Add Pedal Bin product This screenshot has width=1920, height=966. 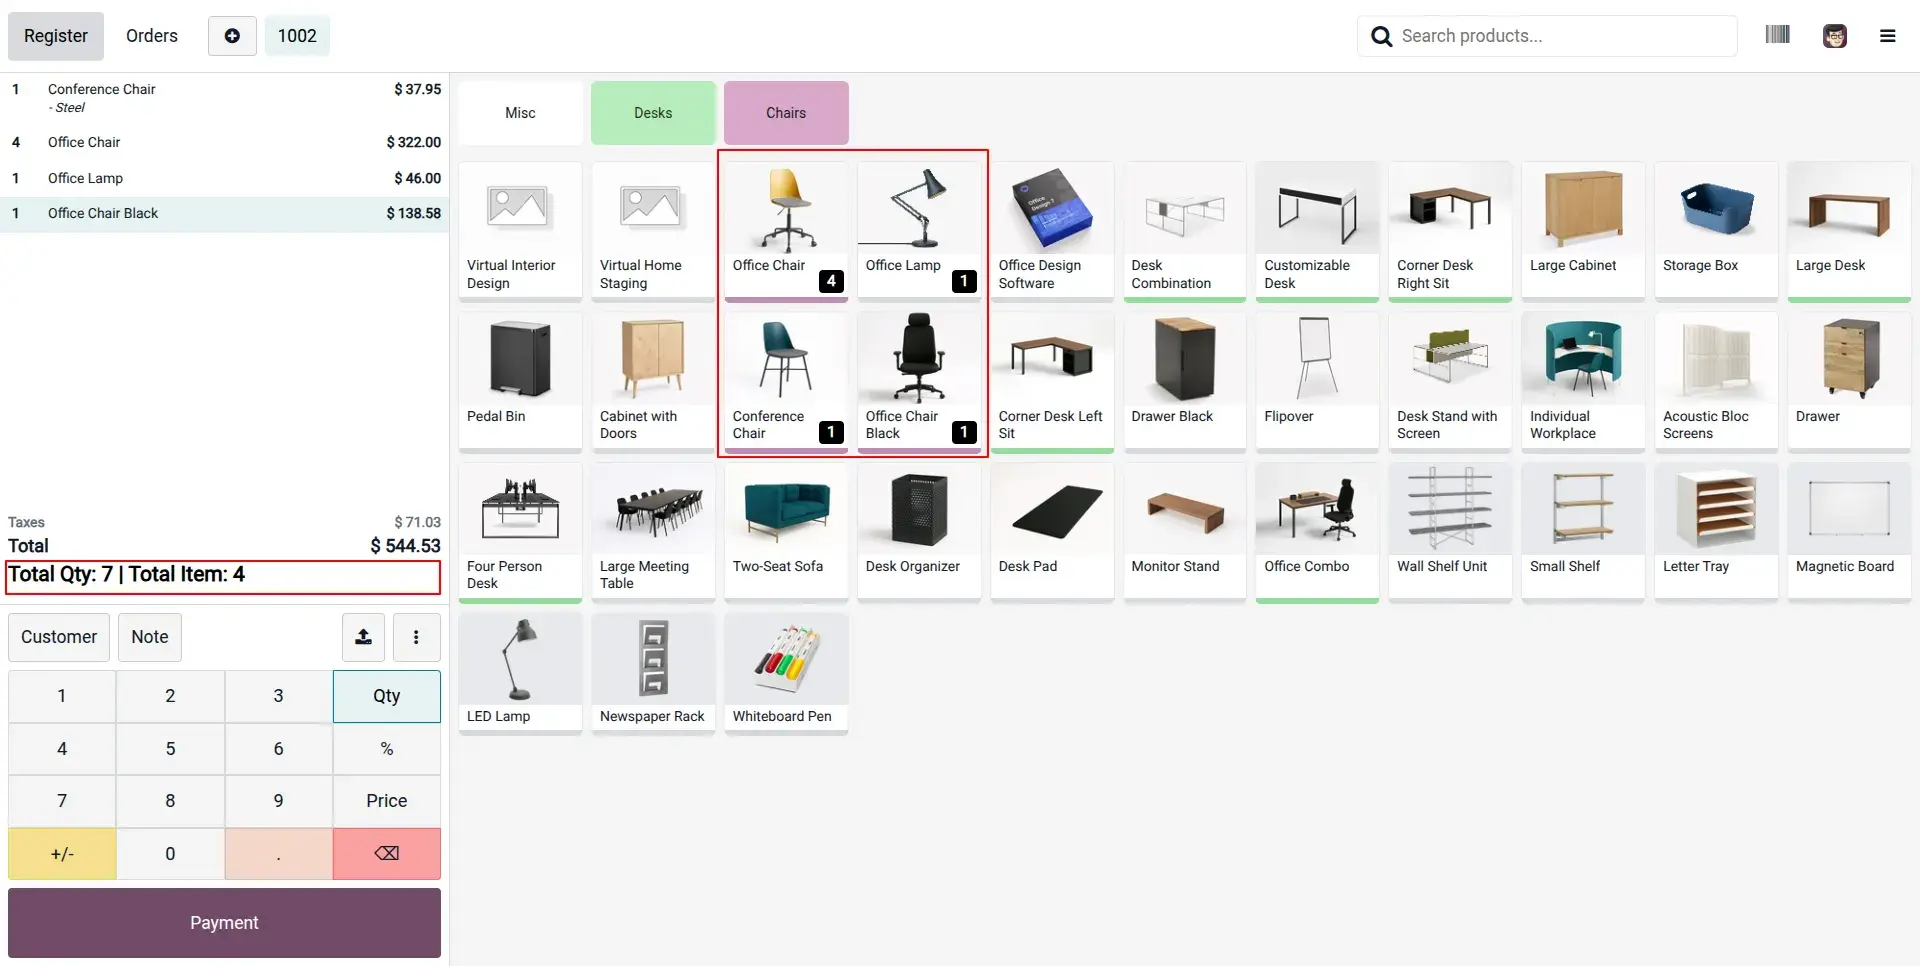coord(520,382)
